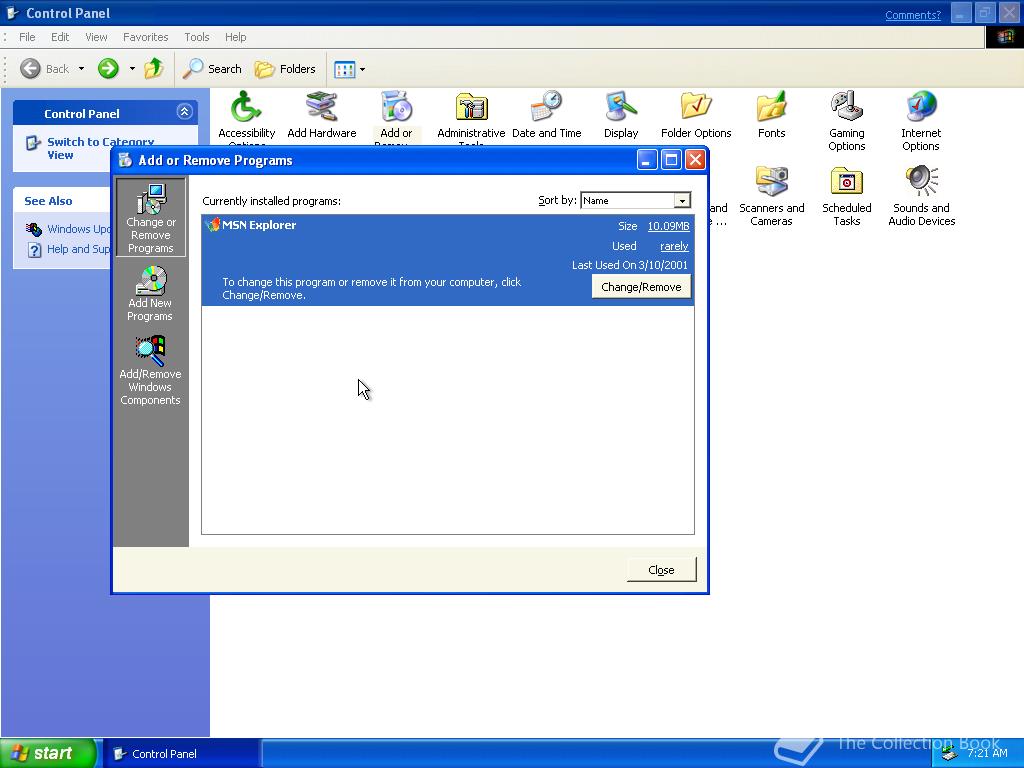The image size is (1024, 768).
Task: Open the Sort by Name combo box
Action: pos(635,200)
